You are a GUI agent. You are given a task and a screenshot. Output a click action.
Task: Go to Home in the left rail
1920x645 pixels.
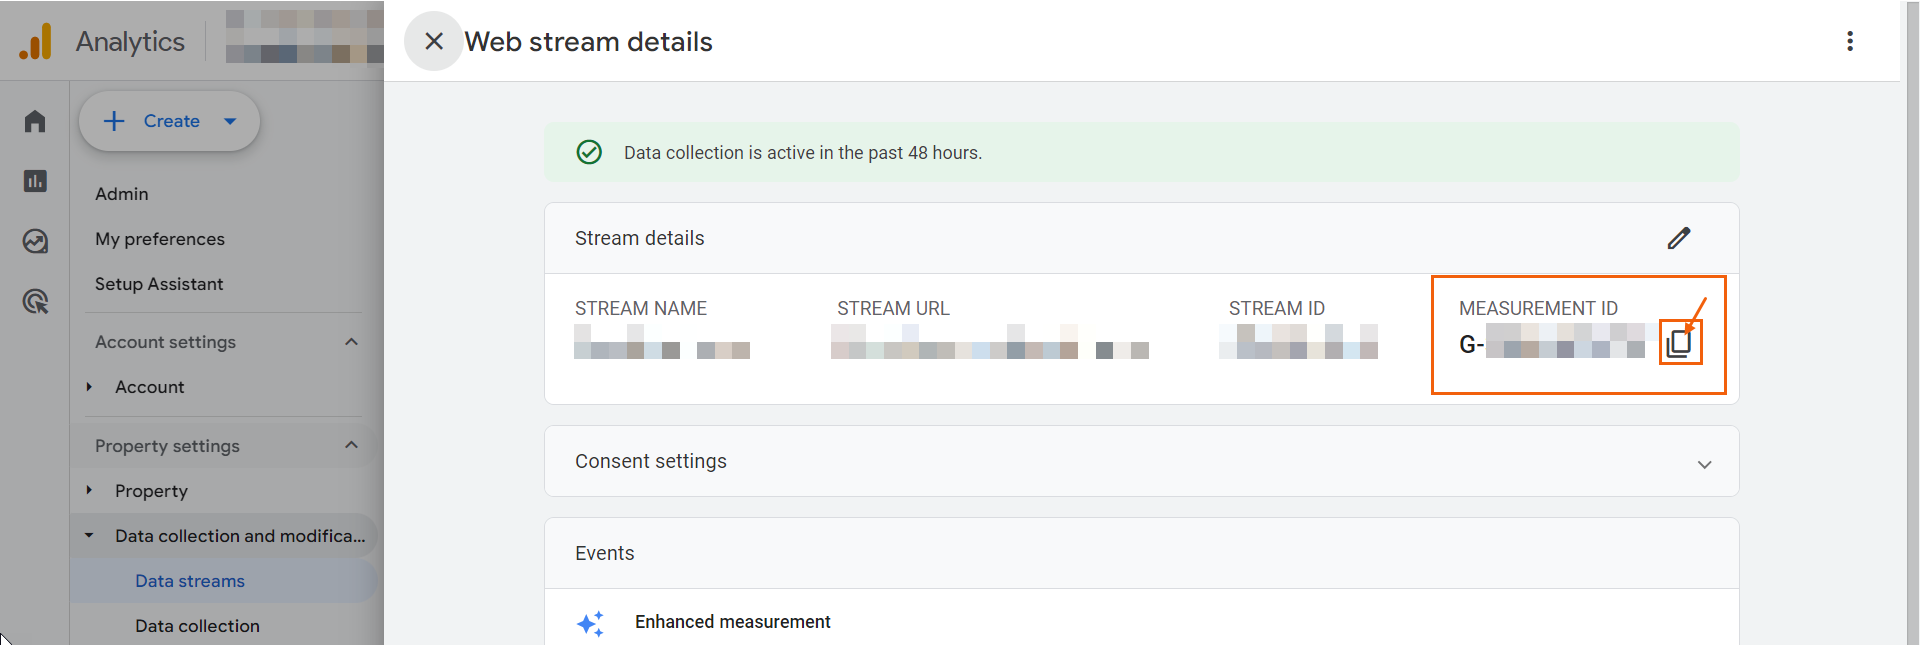(x=35, y=121)
